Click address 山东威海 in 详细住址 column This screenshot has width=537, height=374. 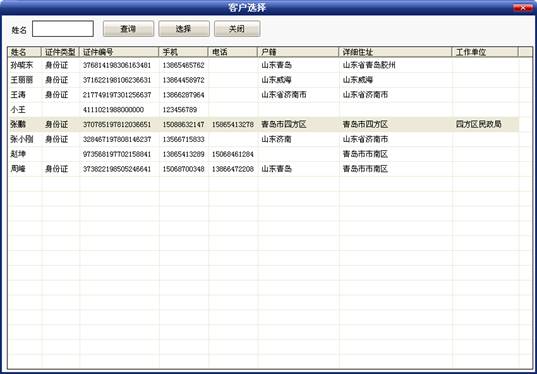click(x=358, y=80)
